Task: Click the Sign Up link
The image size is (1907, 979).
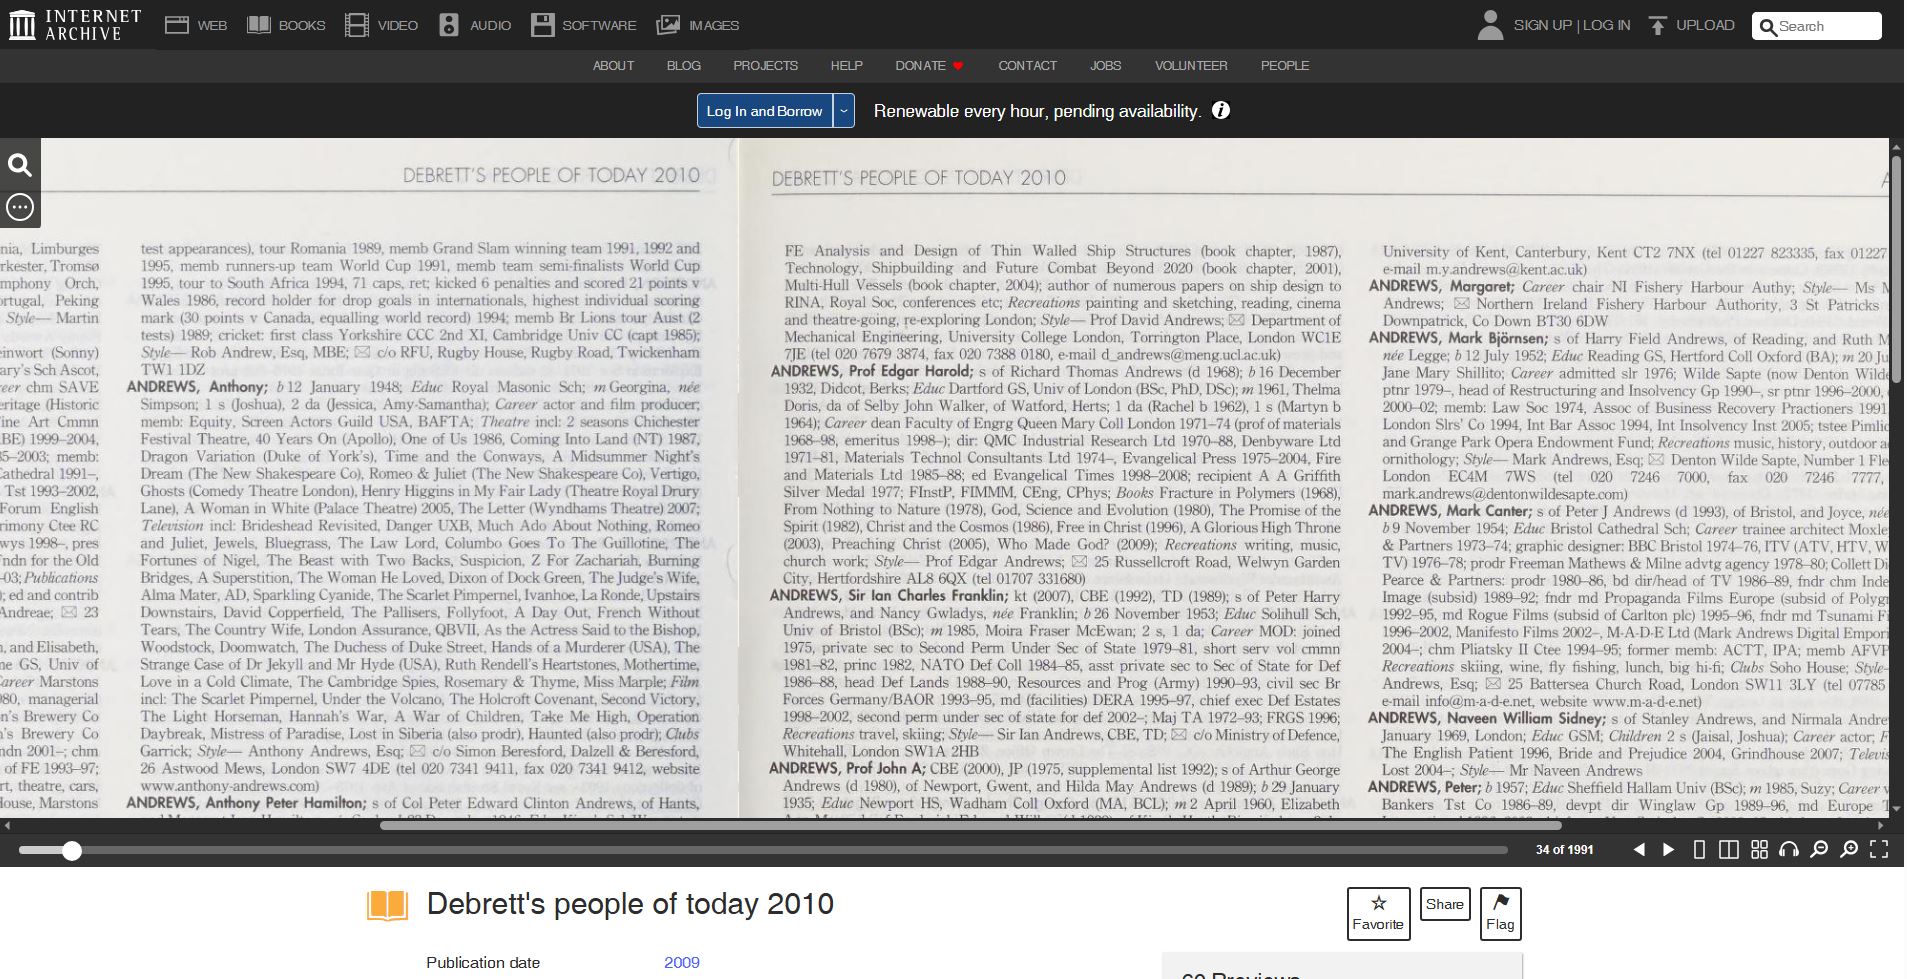Action: pyautogui.click(x=1542, y=25)
